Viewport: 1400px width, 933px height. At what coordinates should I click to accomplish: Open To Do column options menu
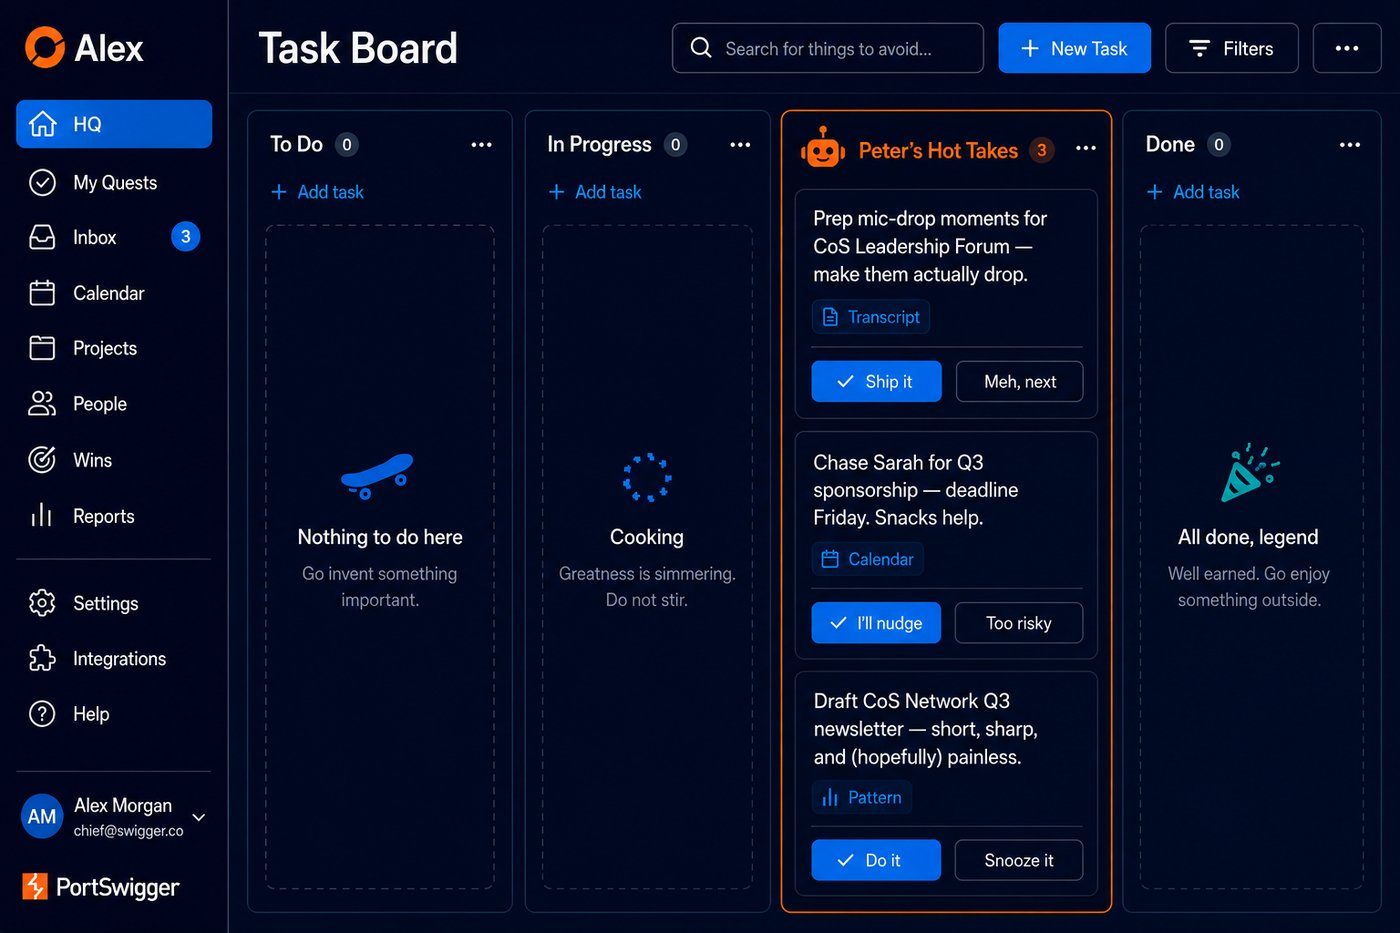pyautogui.click(x=482, y=145)
